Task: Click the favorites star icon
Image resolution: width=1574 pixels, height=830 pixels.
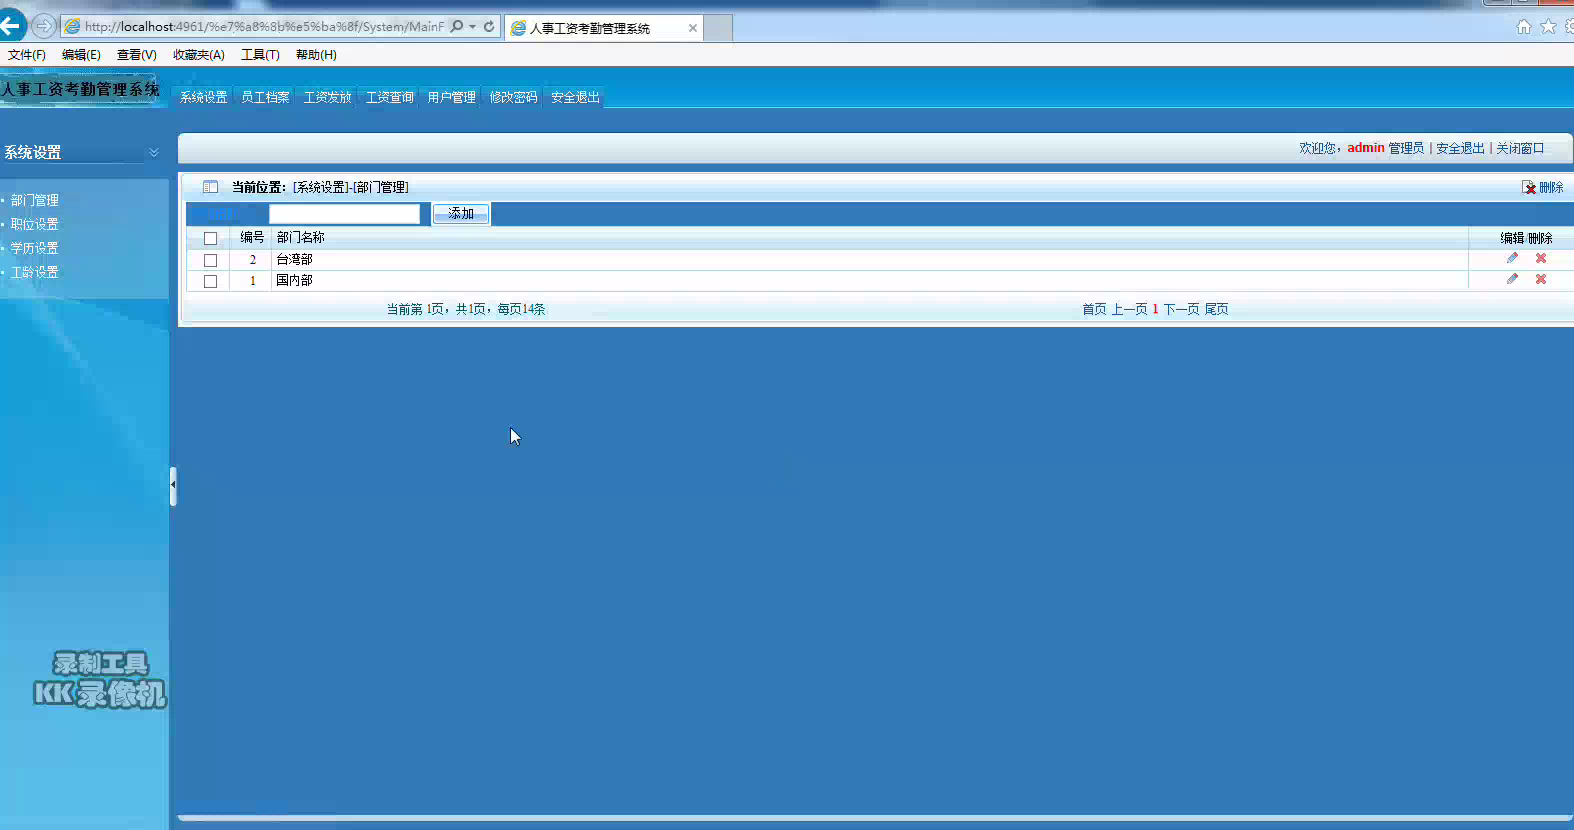Action: (x=1548, y=27)
